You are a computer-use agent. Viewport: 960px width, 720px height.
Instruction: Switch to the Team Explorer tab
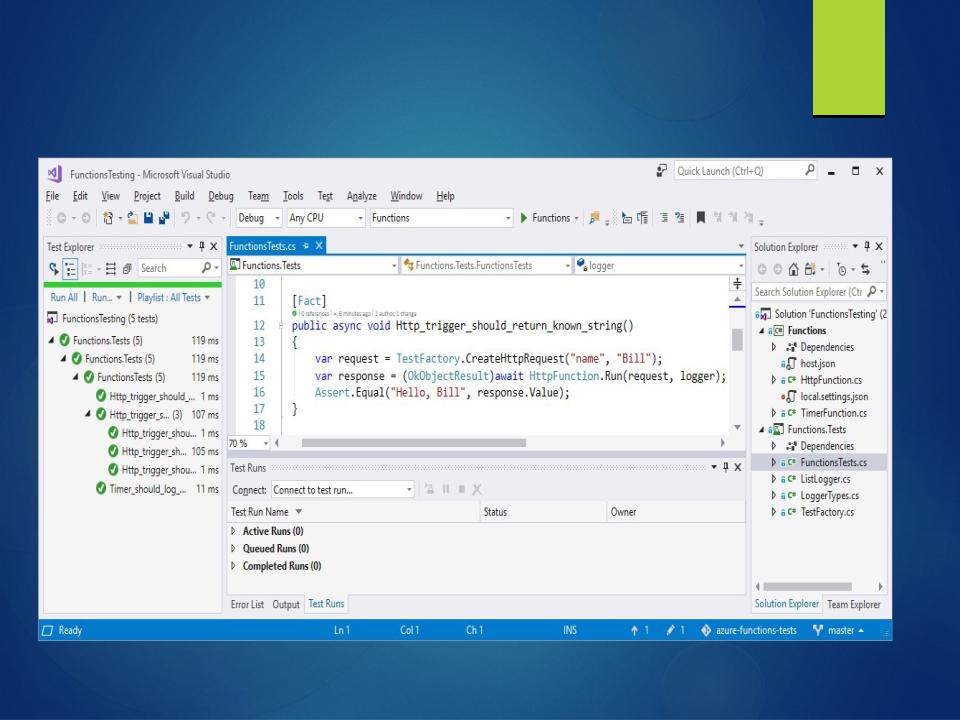click(x=853, y=604)
